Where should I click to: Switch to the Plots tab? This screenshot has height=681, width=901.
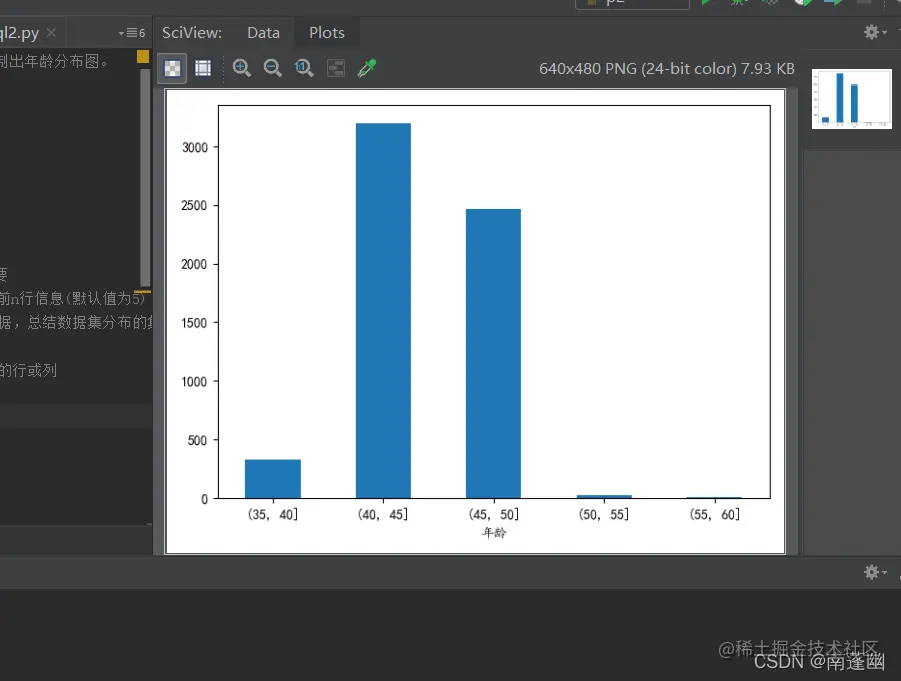coord(327,33)
